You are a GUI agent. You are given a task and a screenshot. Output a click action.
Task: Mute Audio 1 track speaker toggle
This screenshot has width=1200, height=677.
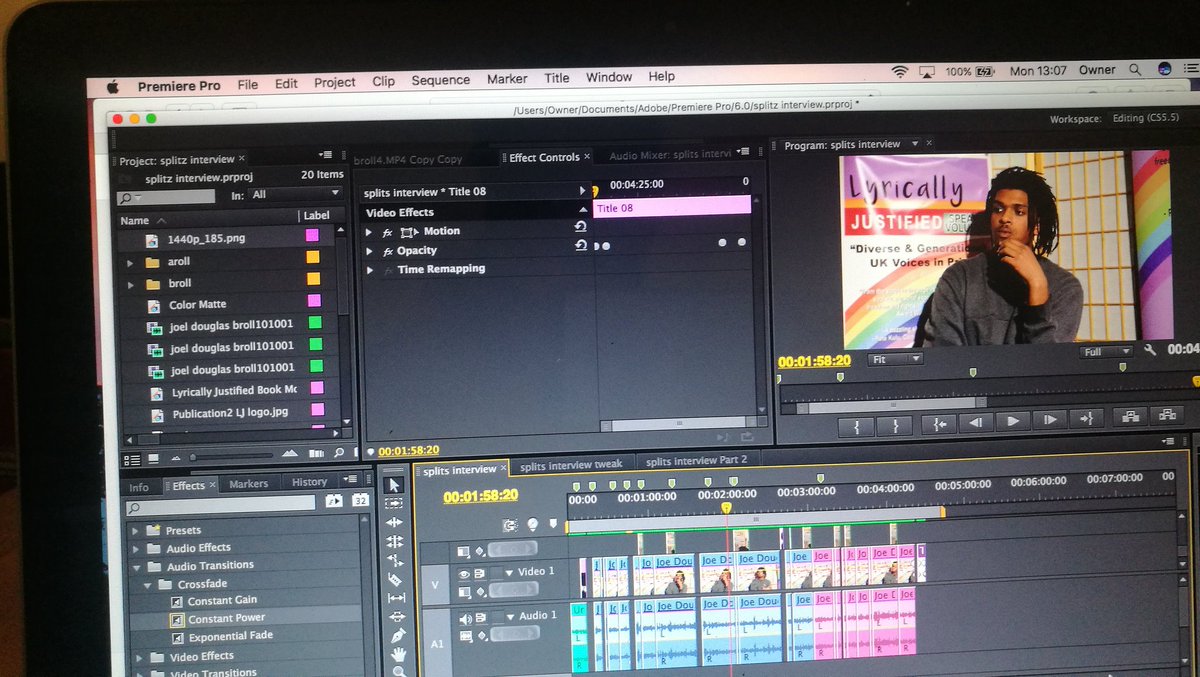click(x=465, y=618)
